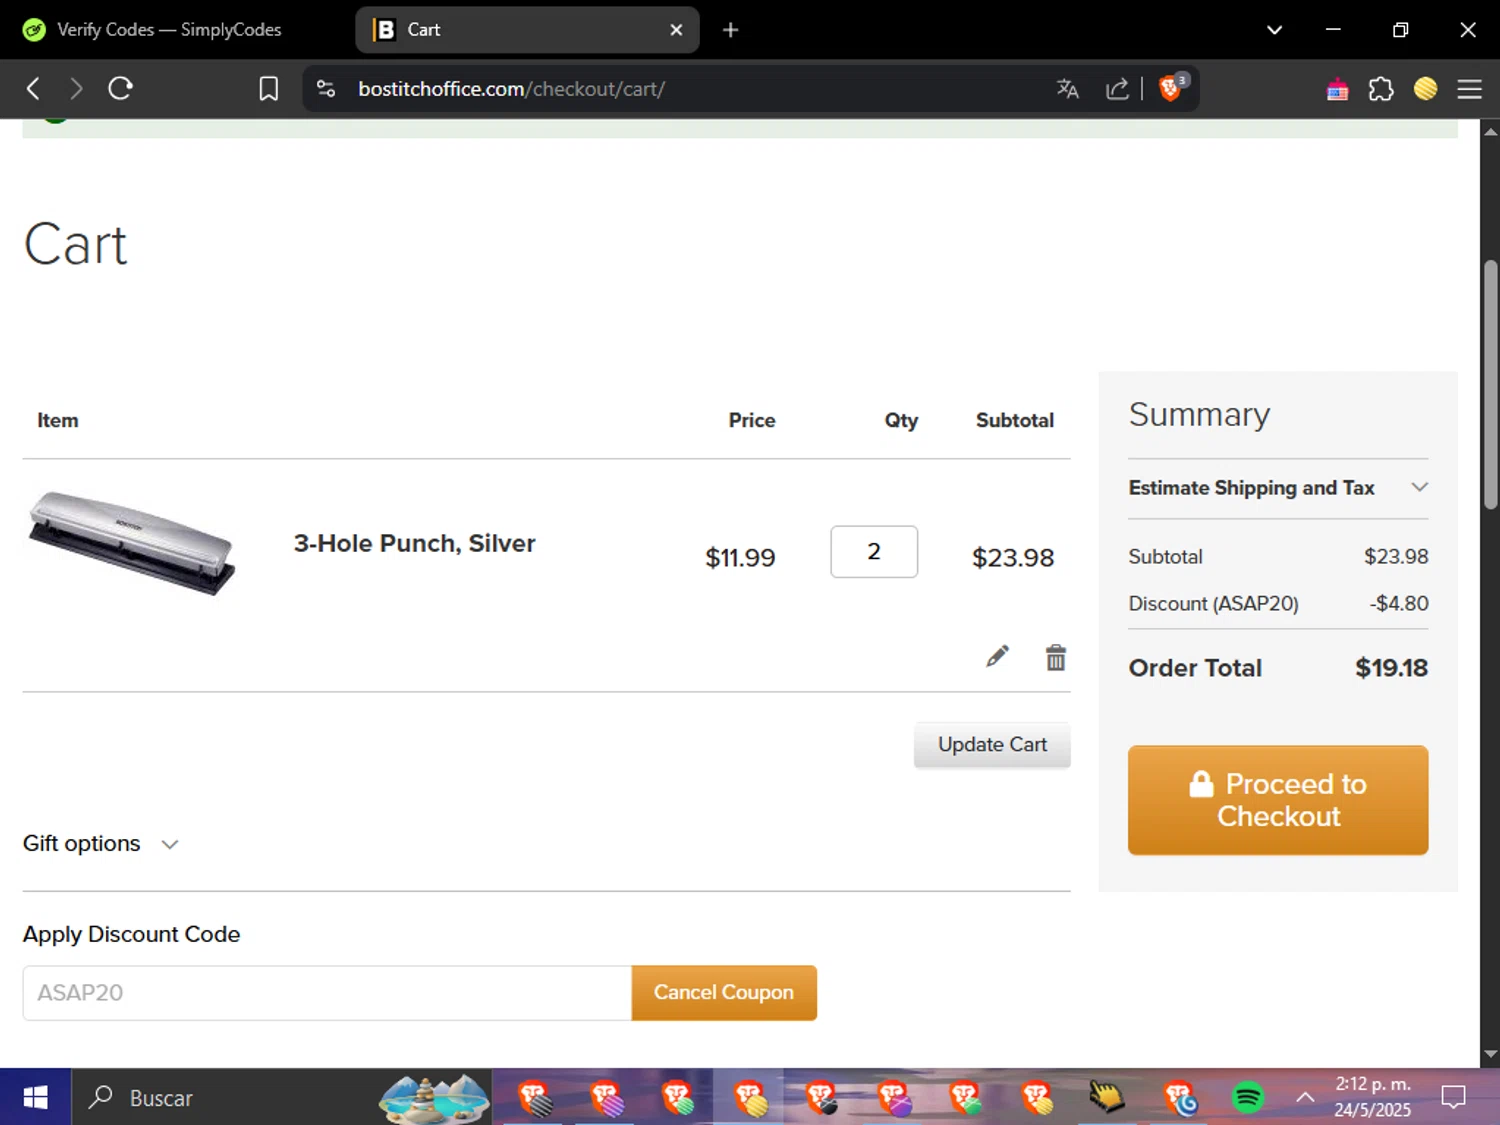This screenshot has width=1500, height=1125.
Task: Show hidden system tray icons
Action: click(1305, 1097)
